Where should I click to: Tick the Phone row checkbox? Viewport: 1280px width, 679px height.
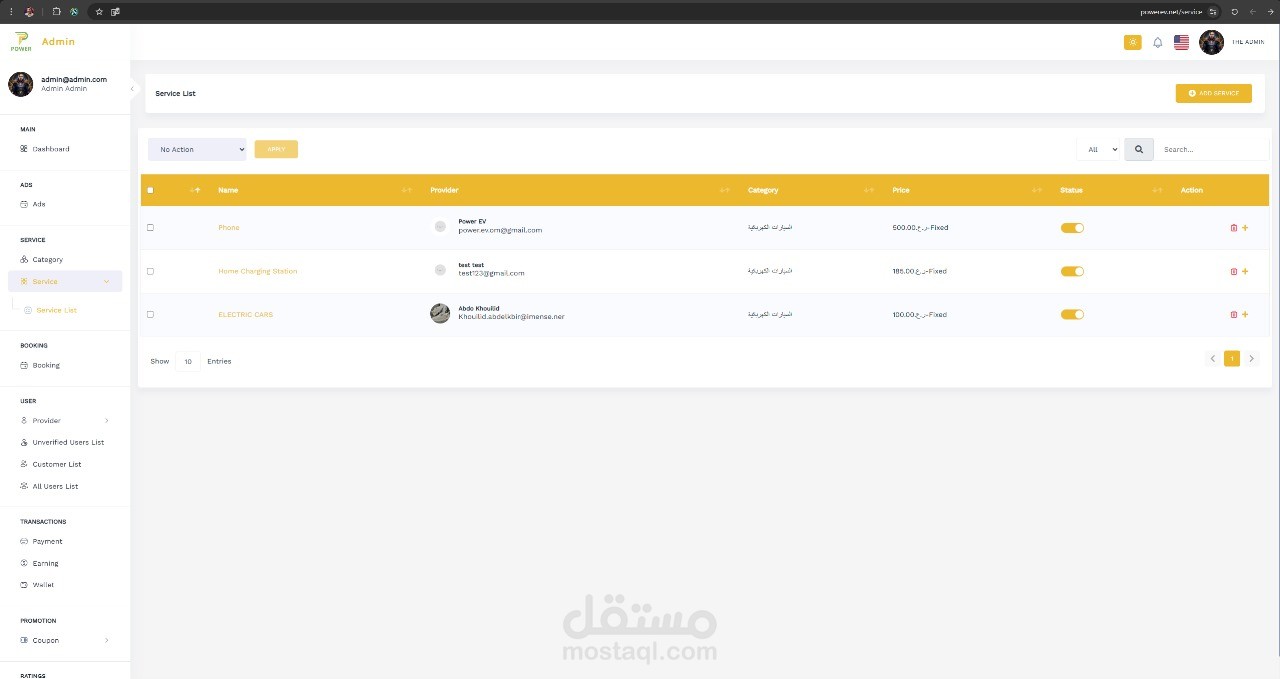150,228
